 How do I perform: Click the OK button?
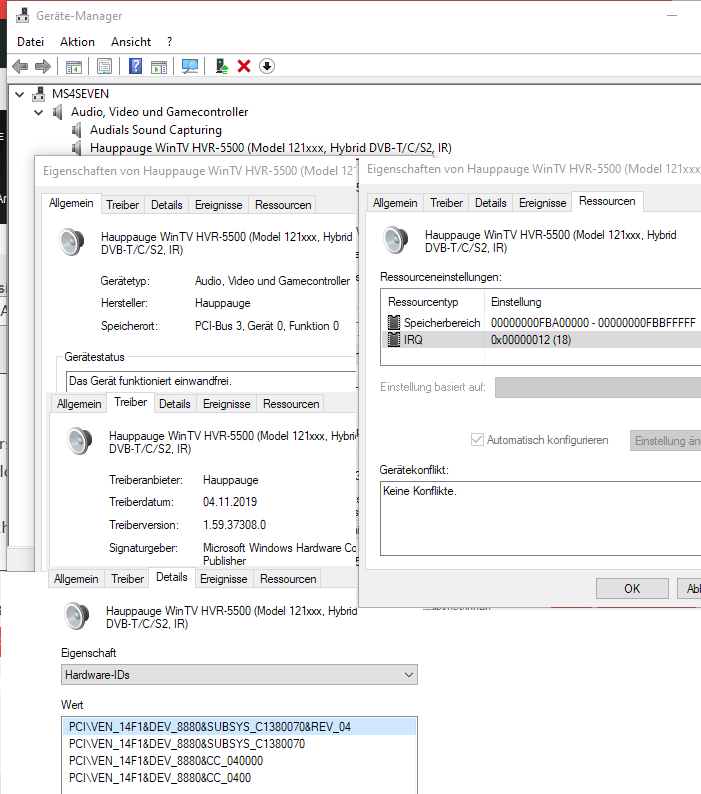pos(632,588)
